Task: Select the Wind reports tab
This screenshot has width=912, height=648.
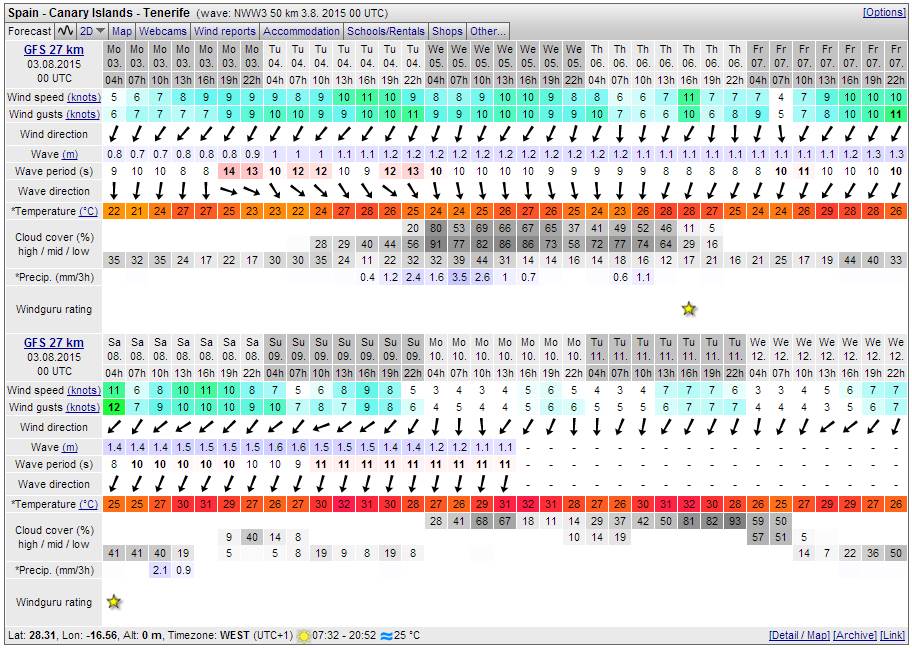Action: point(225,31)
